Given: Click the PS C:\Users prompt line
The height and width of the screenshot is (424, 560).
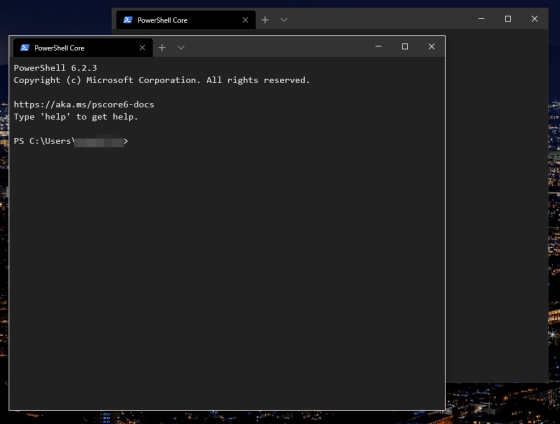Looking at the screenshot, I should (x=71, y=141).
